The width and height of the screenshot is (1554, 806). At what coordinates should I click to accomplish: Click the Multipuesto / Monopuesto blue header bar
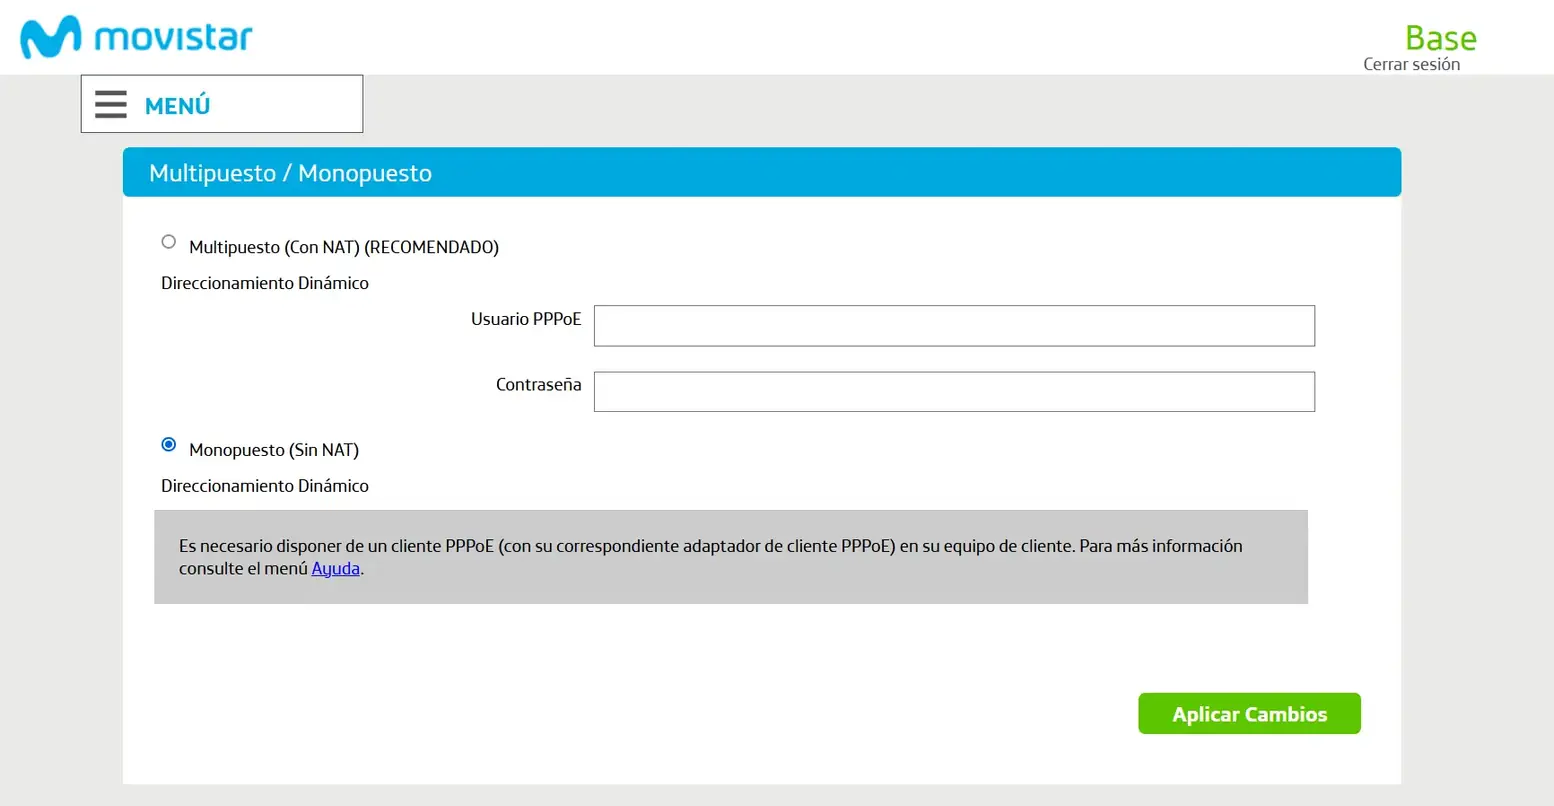click(762, 172)
